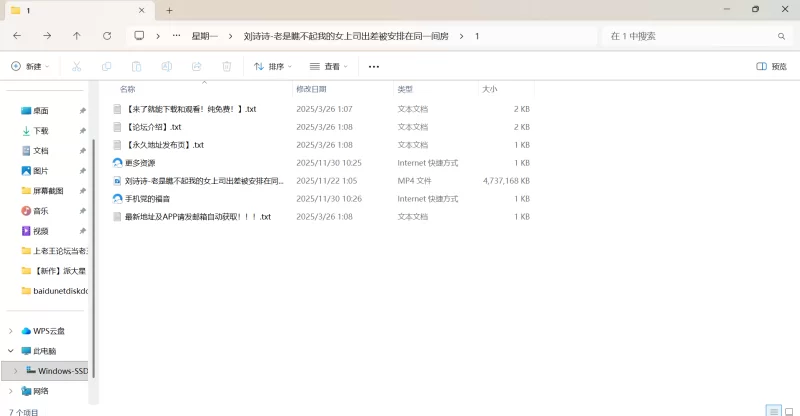Open the 排序 sort dropdown
This screenshot has height=416, width=800.
point(272,67)
